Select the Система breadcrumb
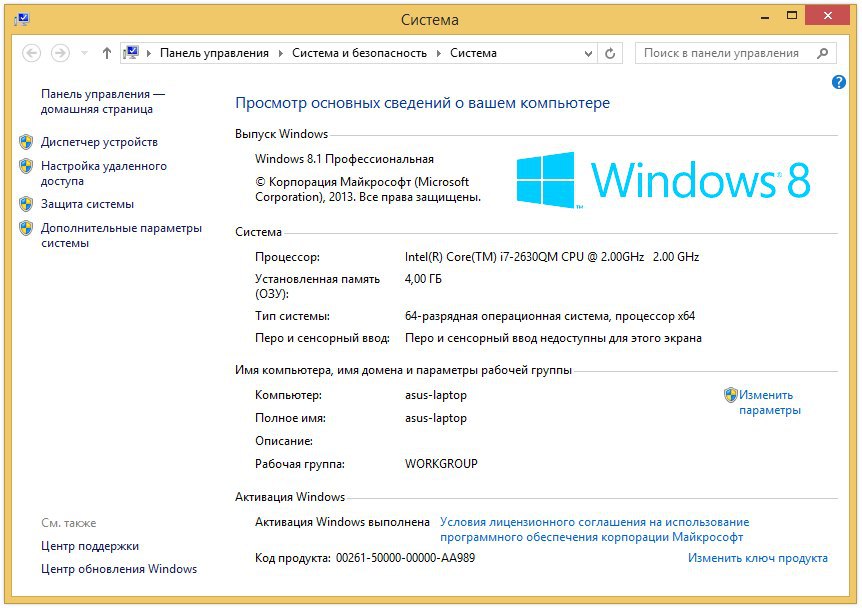Viewport: 862px width, 608px height. point(473,53)
